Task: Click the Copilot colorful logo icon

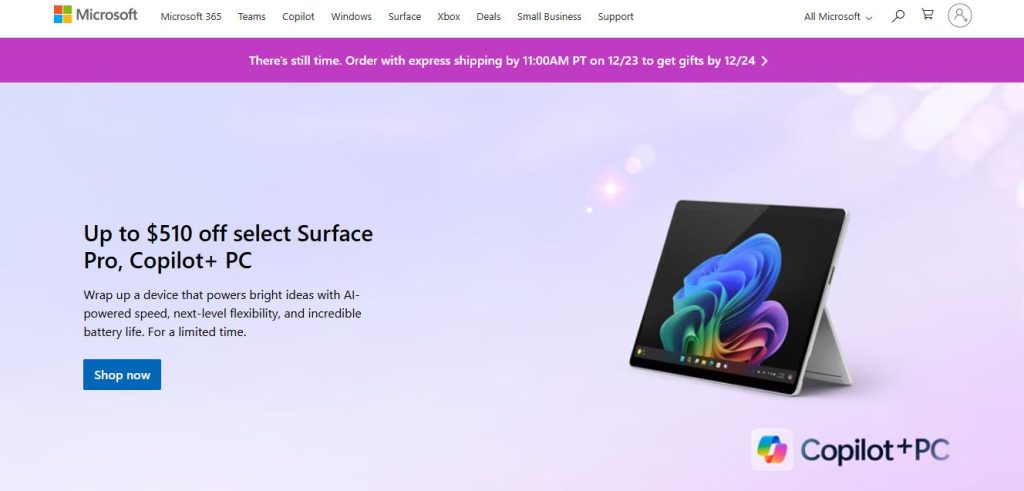Action: [x=772, y=450]
